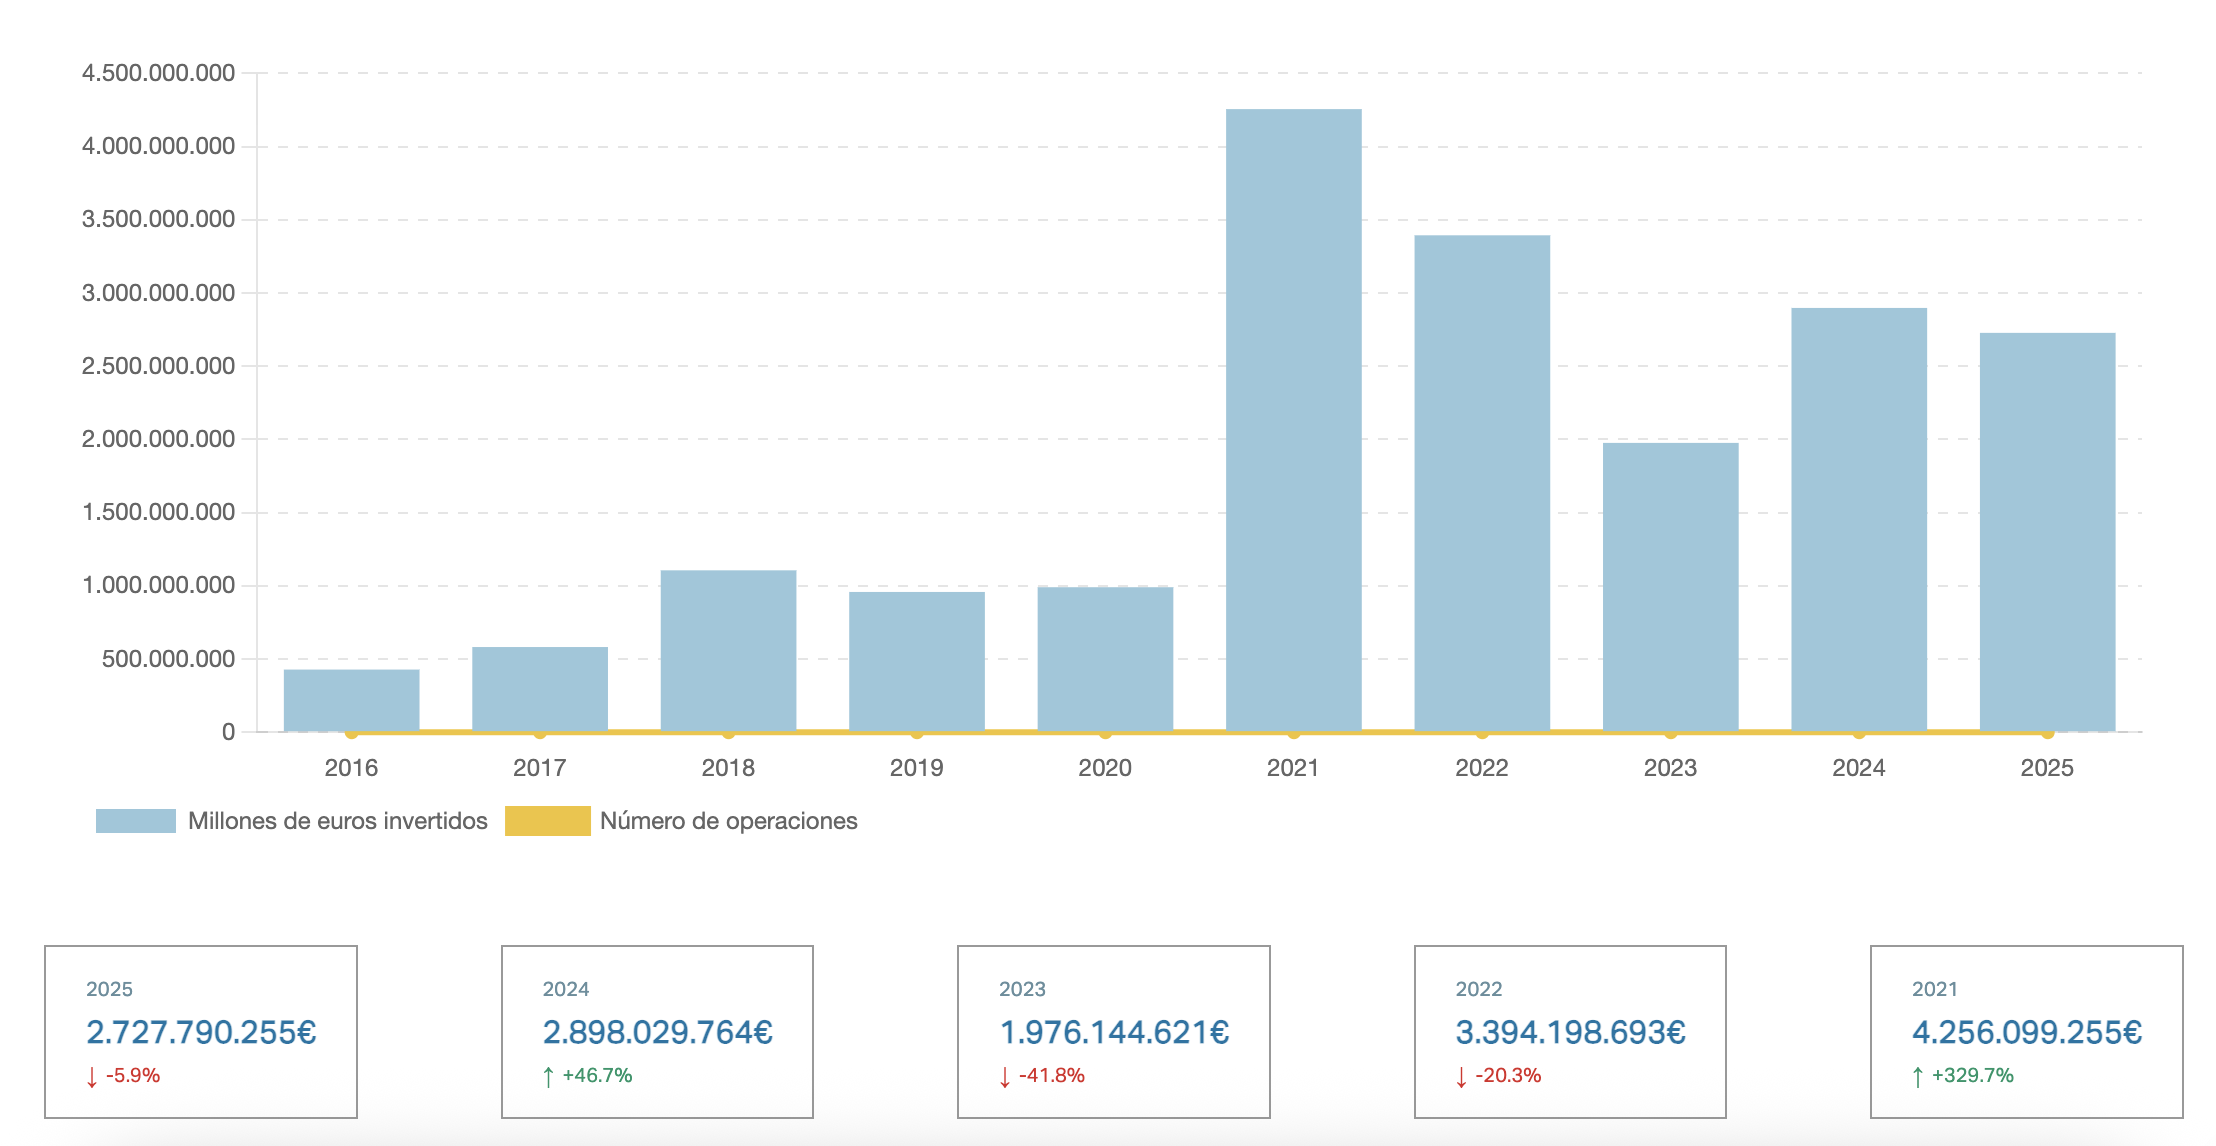The height and width of the screenshot is (1146, 2216).
Task: Open the 2024 summary card
Action: pyautogui.click(x=657, y=1031)
